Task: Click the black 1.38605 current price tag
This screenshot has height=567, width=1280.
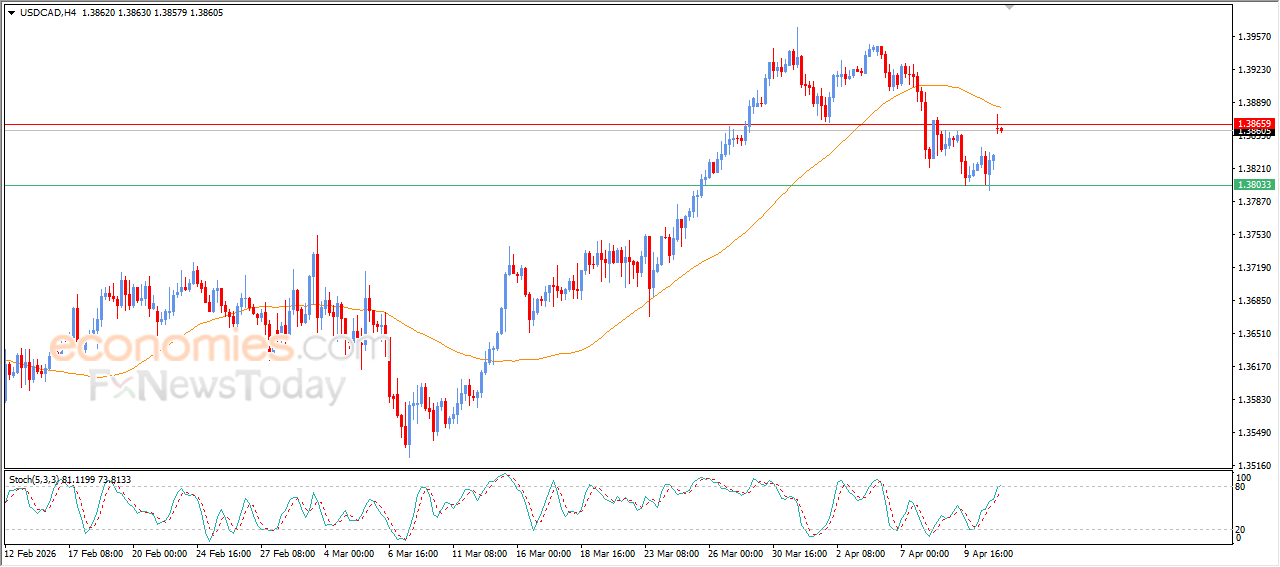Action: pyautogui.click(x=1253, y=132)
